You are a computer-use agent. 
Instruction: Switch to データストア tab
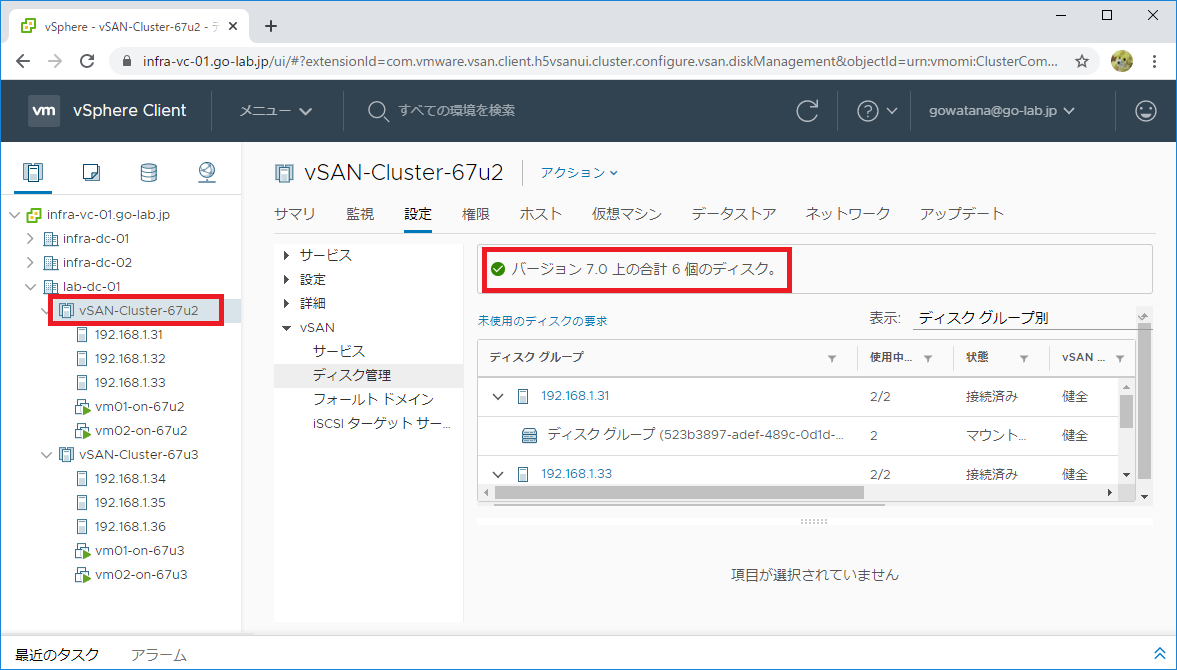734,214
